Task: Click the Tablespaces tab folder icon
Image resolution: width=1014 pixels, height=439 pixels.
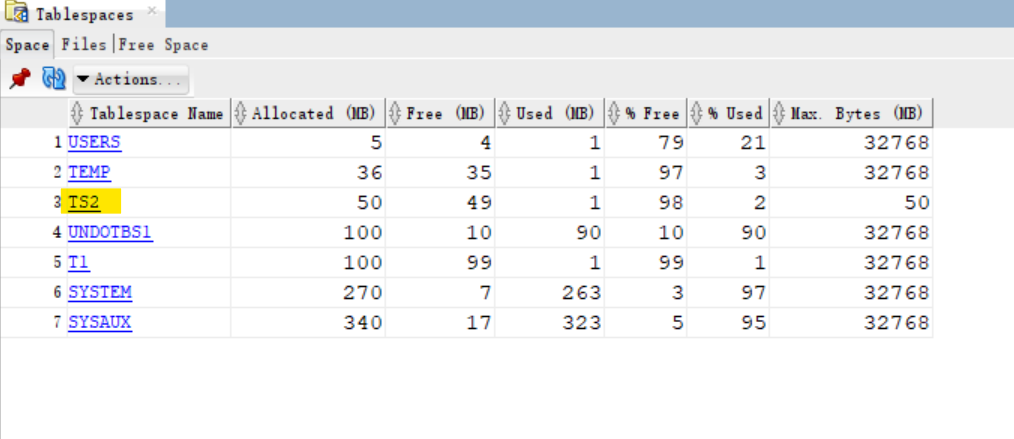Action: (16, 12)
